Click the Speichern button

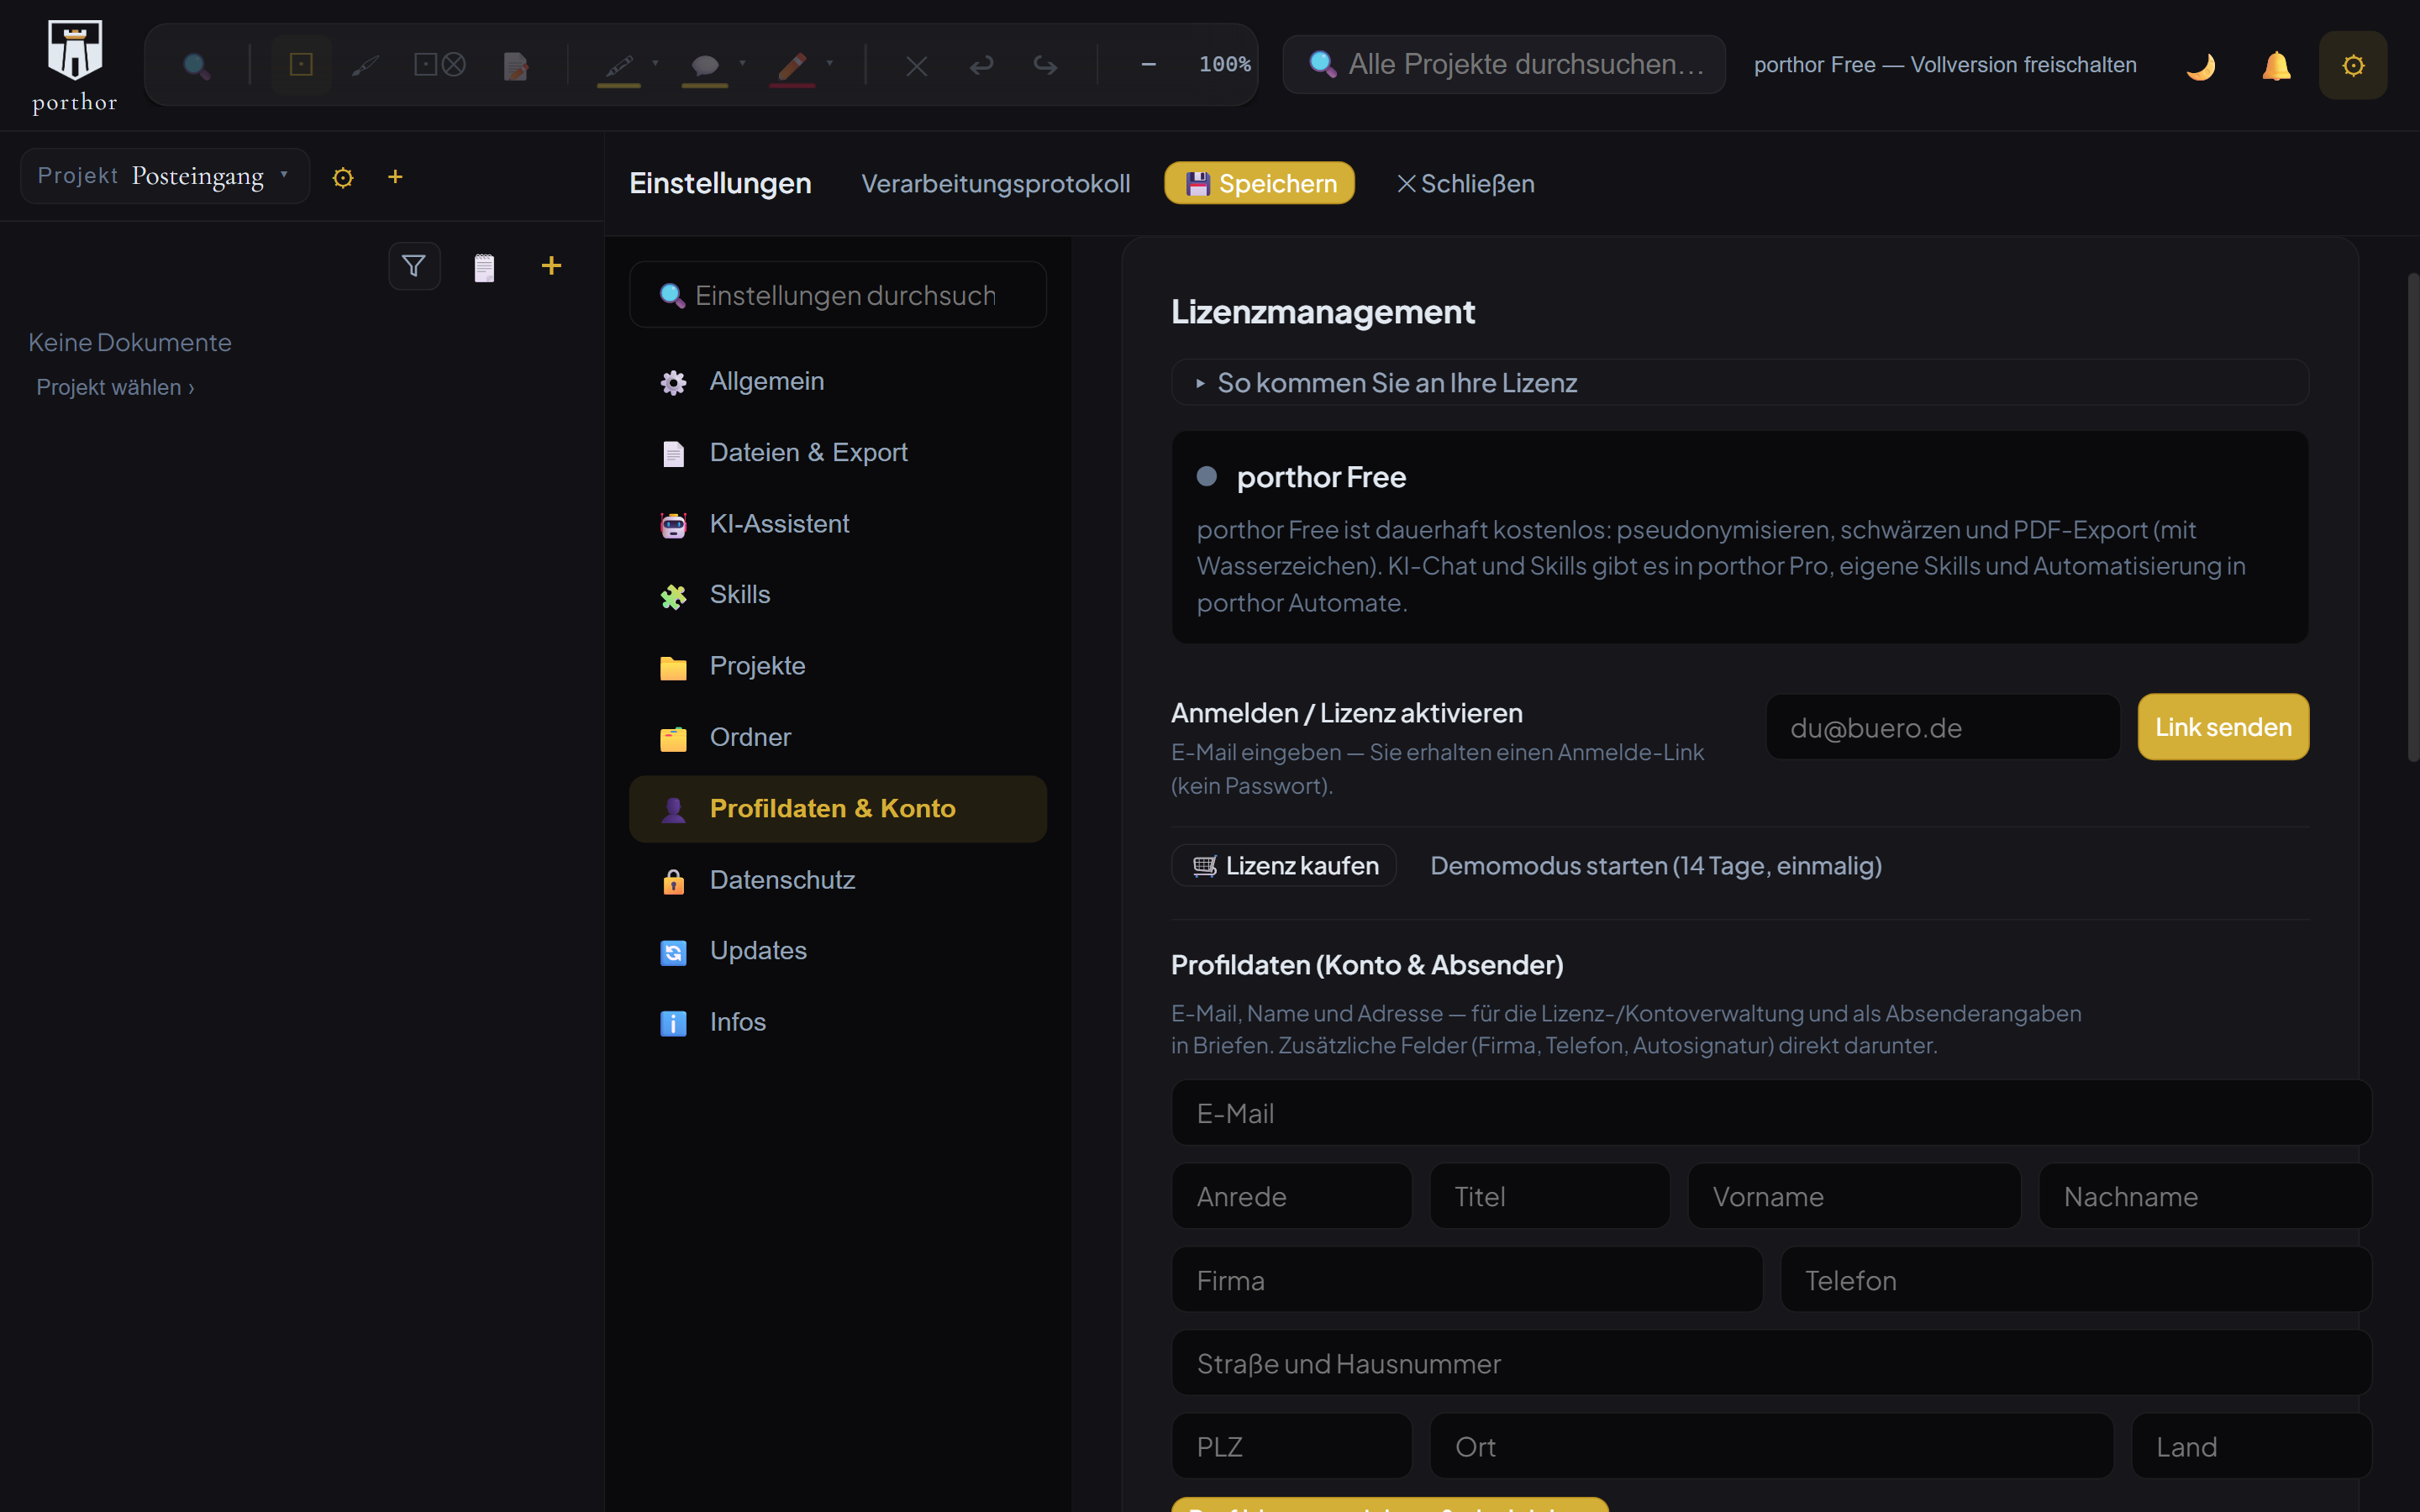click(1259, 183)
